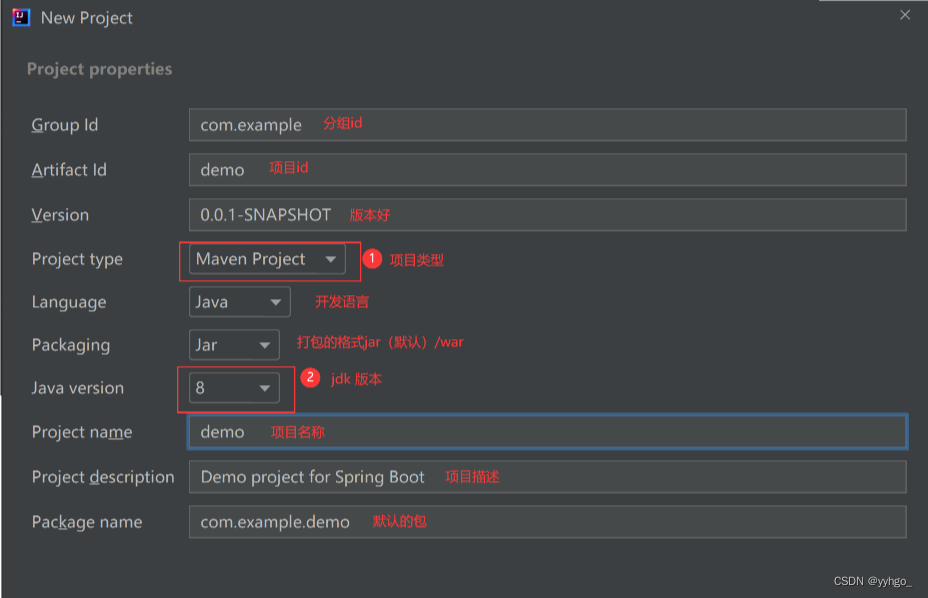Click the Artifact Id label
The width and height of the screenshot is (928, 598).
69,170
